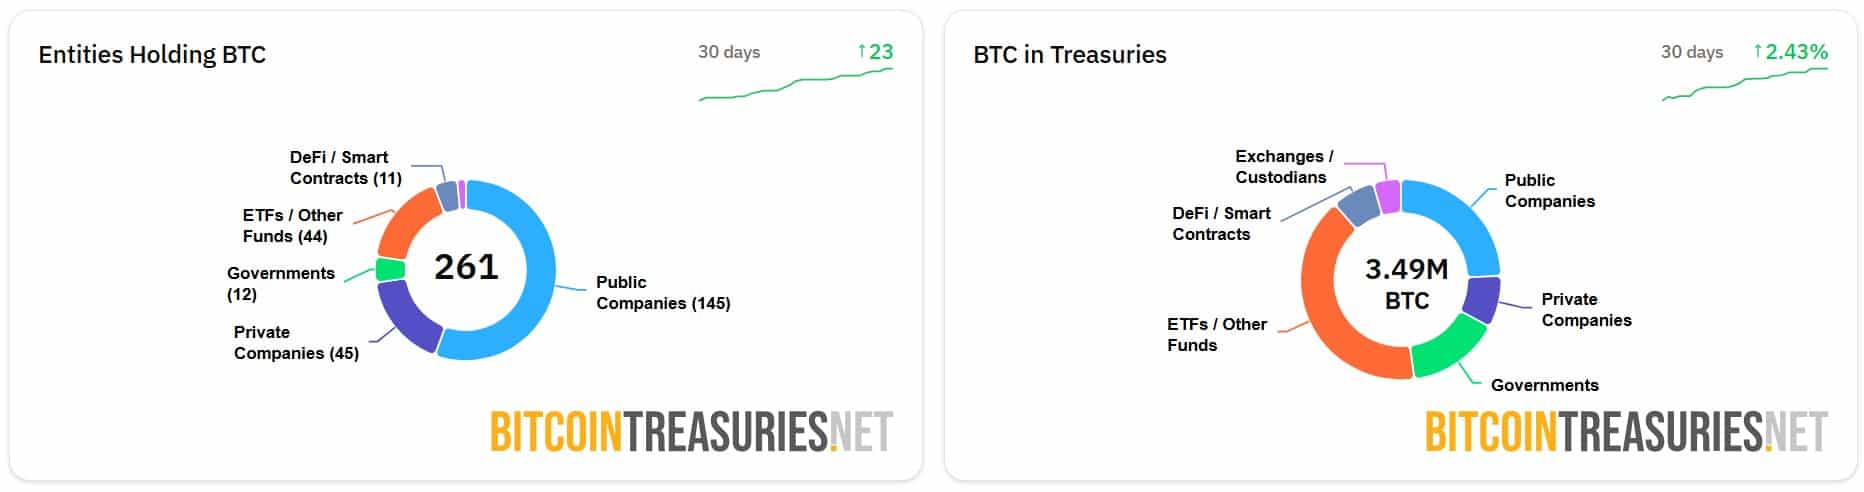Click the green up-arrow 2.43% indicator
1864x492 pixels.
1790,51
